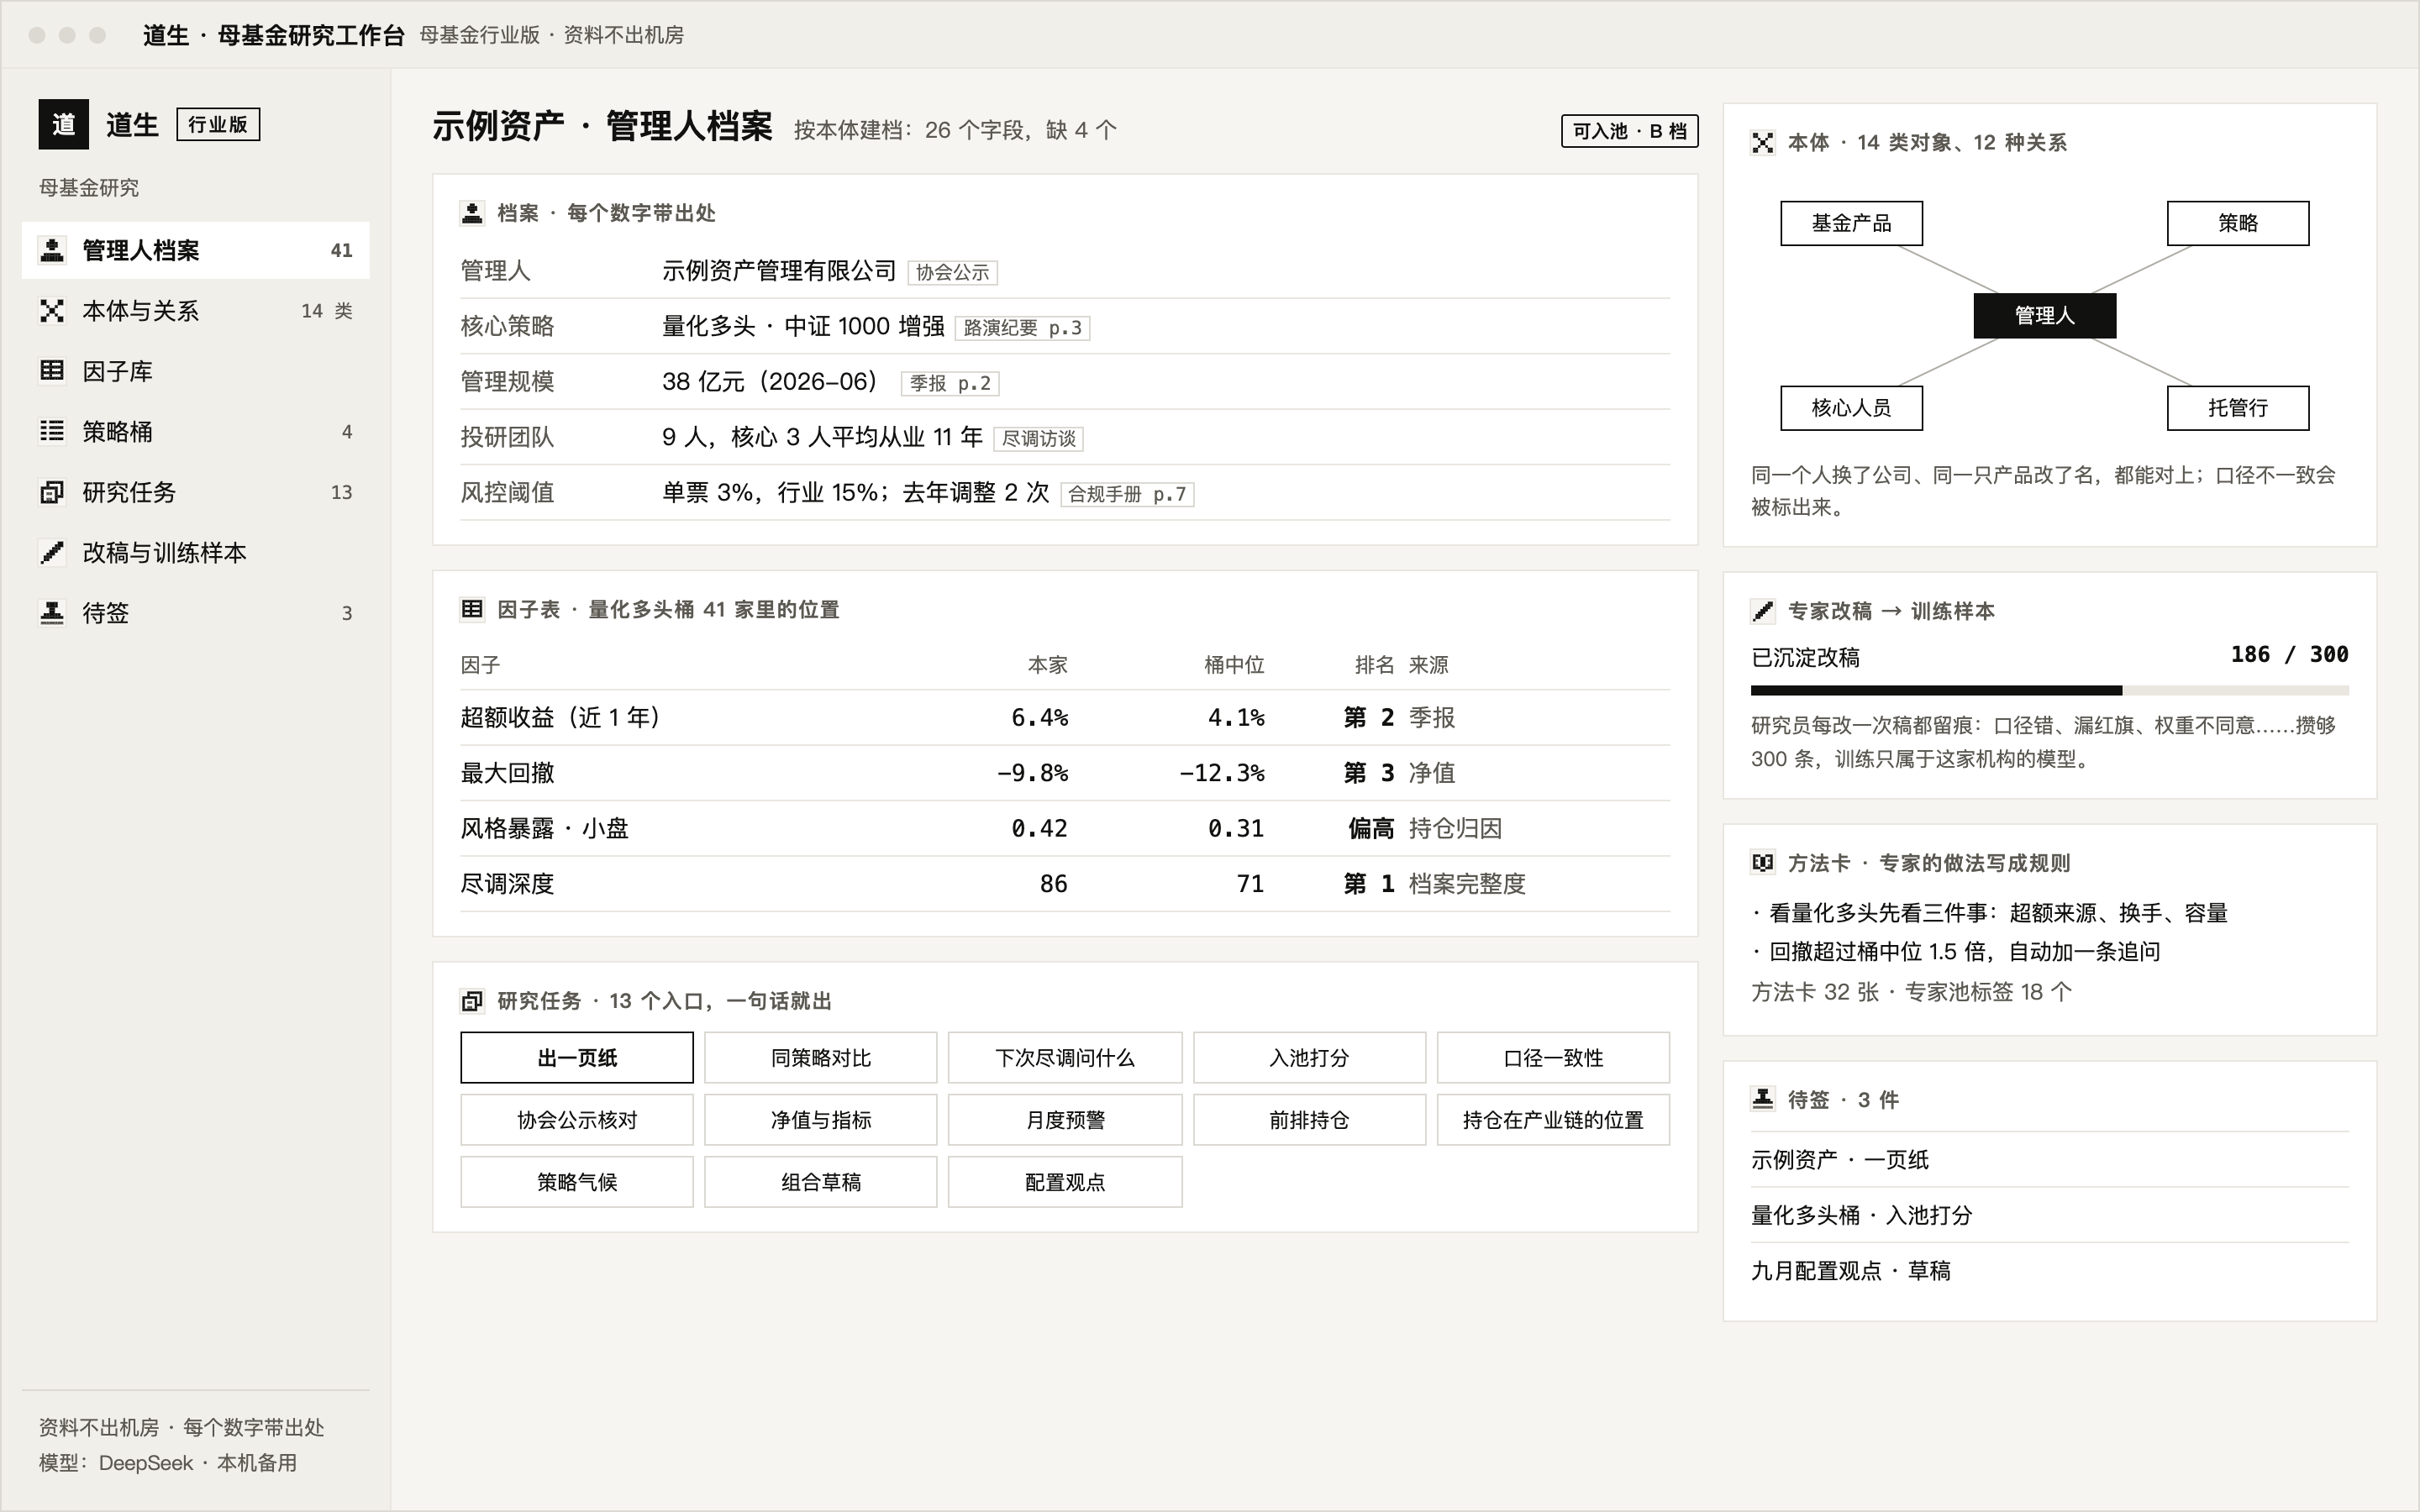This screenshot has height=1512, width=2420.
Task: Open pending item 九月配置观点 · 草稿
Action: tap(2050, 1270)
